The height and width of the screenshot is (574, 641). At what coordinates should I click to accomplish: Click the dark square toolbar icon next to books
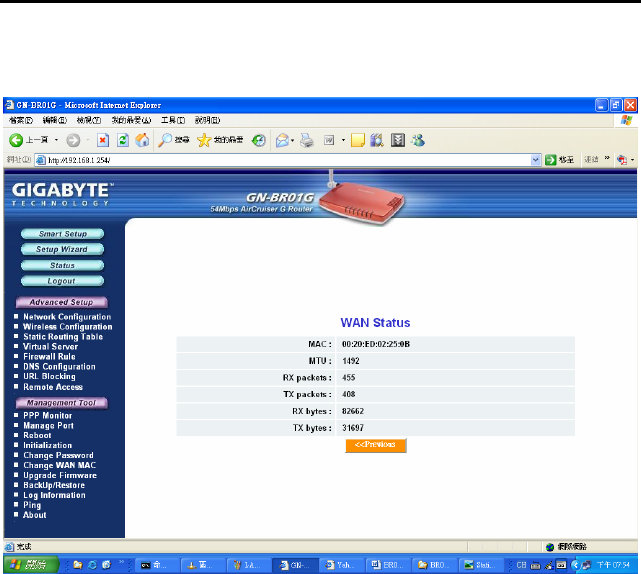point(398,140)
